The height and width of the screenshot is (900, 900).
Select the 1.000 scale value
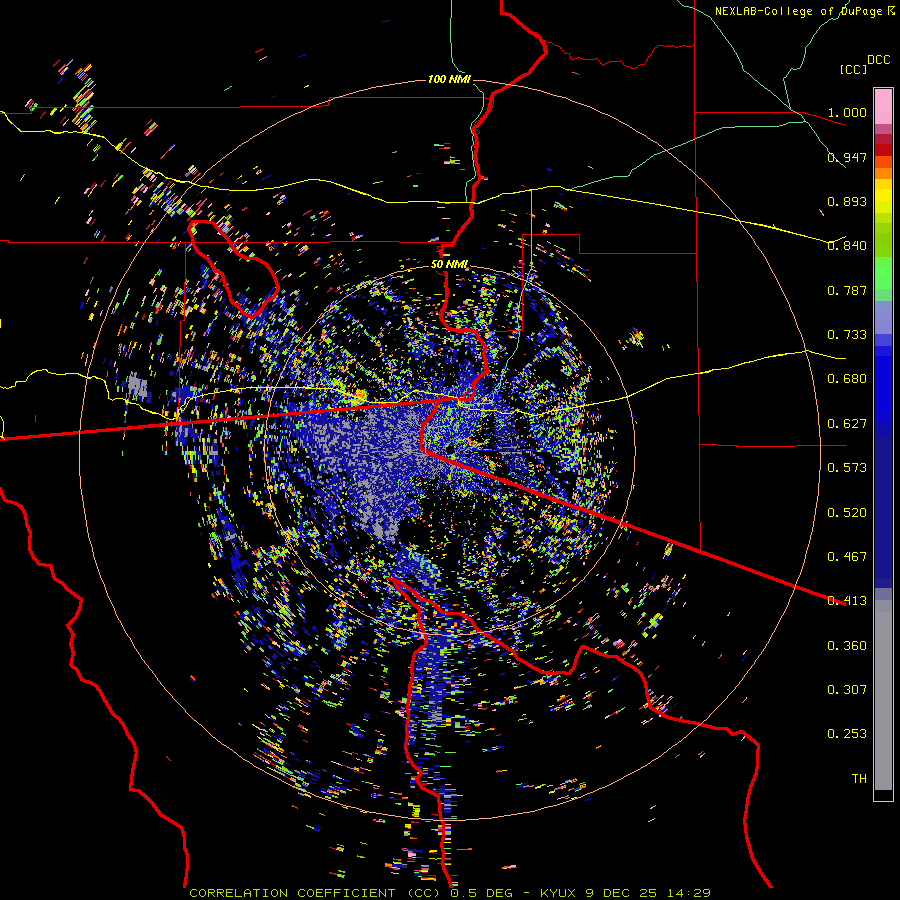[x=847, y=112]
